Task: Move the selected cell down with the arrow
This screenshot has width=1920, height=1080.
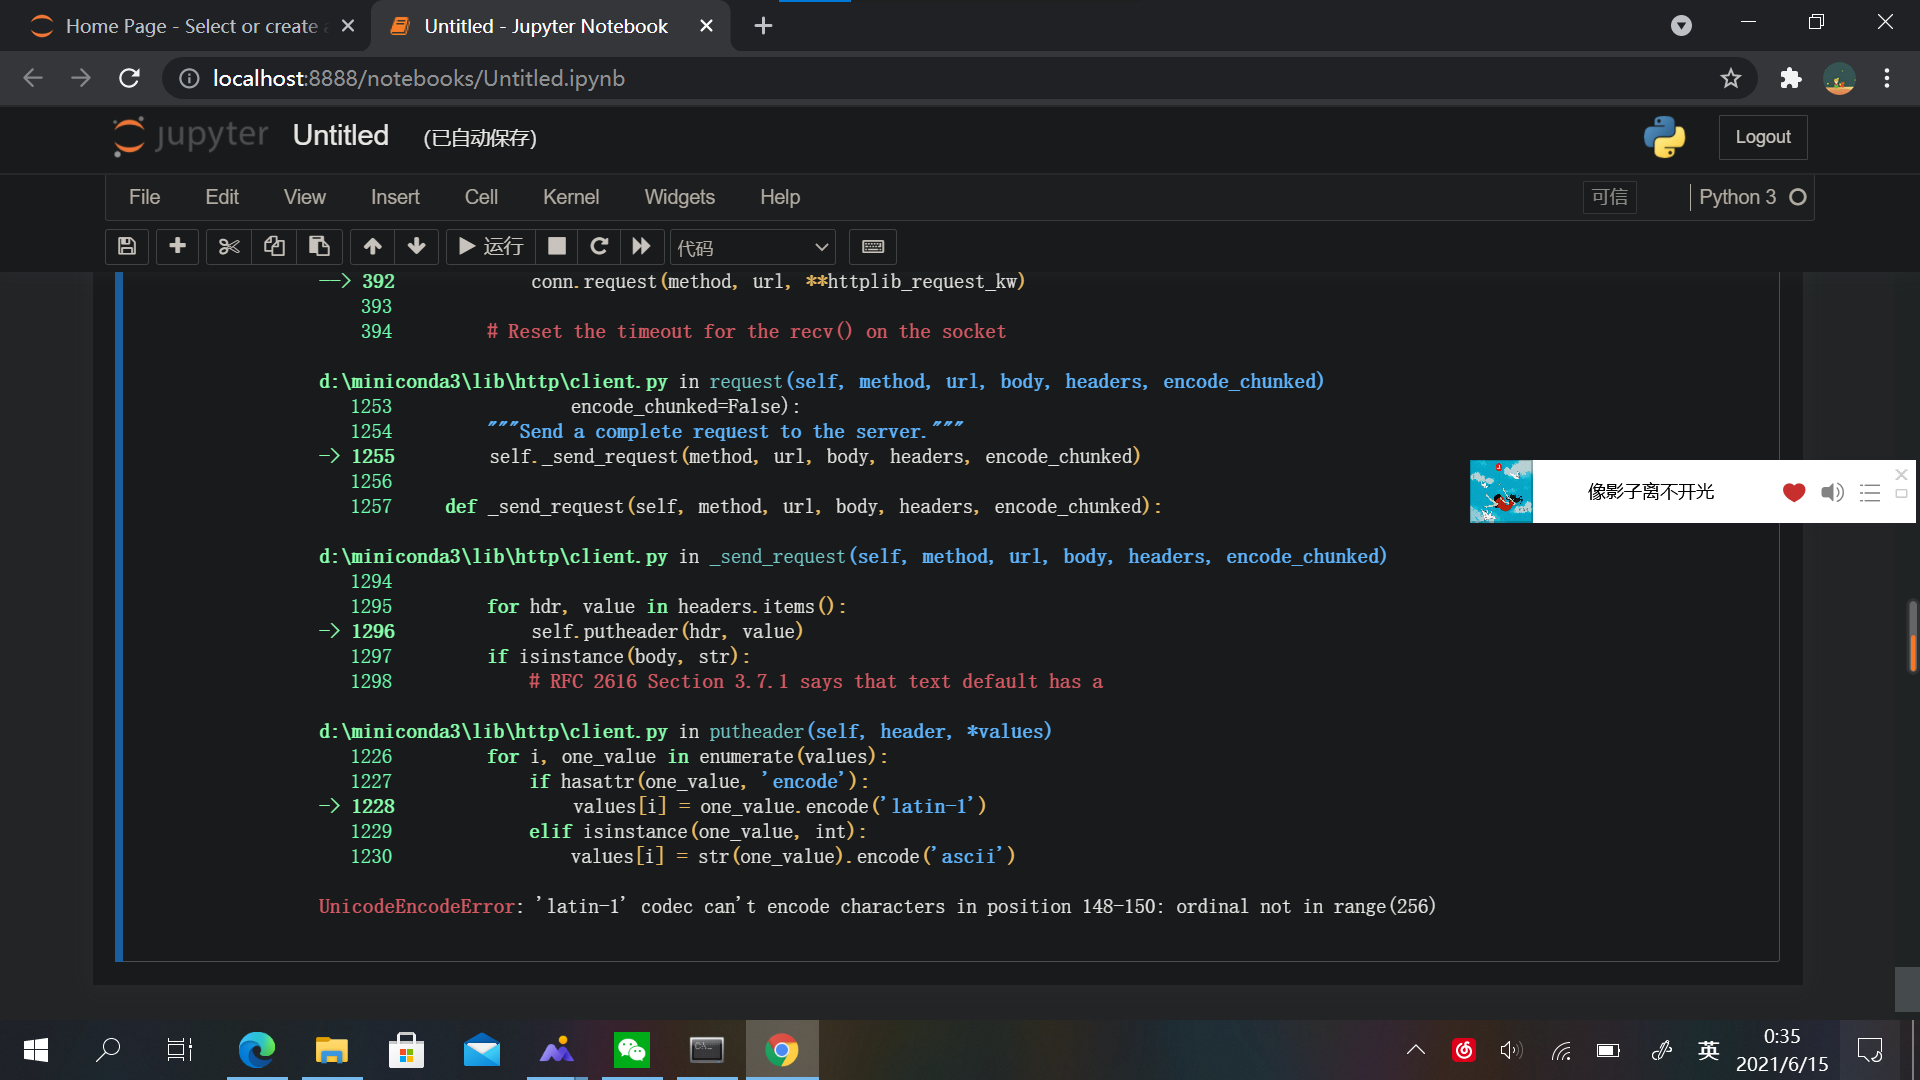Action: pos(417,247)
